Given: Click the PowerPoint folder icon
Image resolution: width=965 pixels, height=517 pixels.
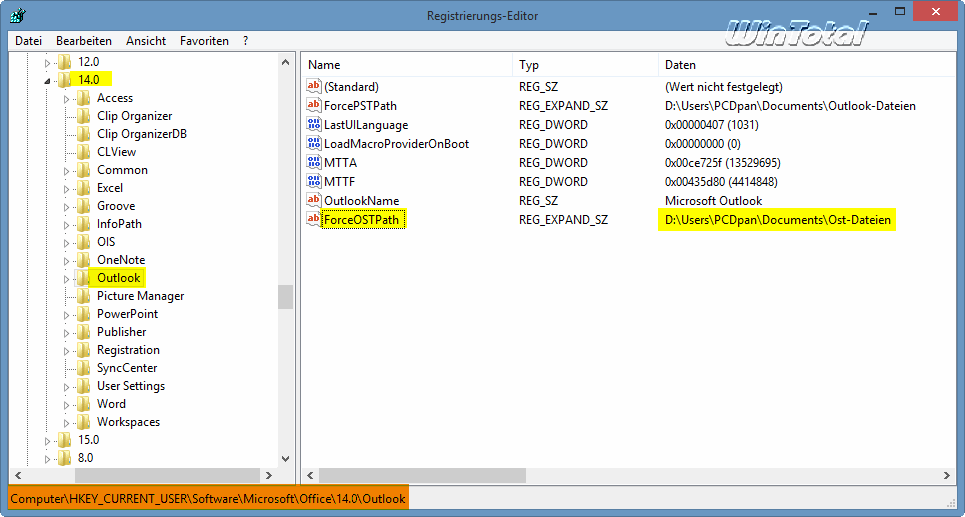Looking at the screenshot, I should point(84,314).
